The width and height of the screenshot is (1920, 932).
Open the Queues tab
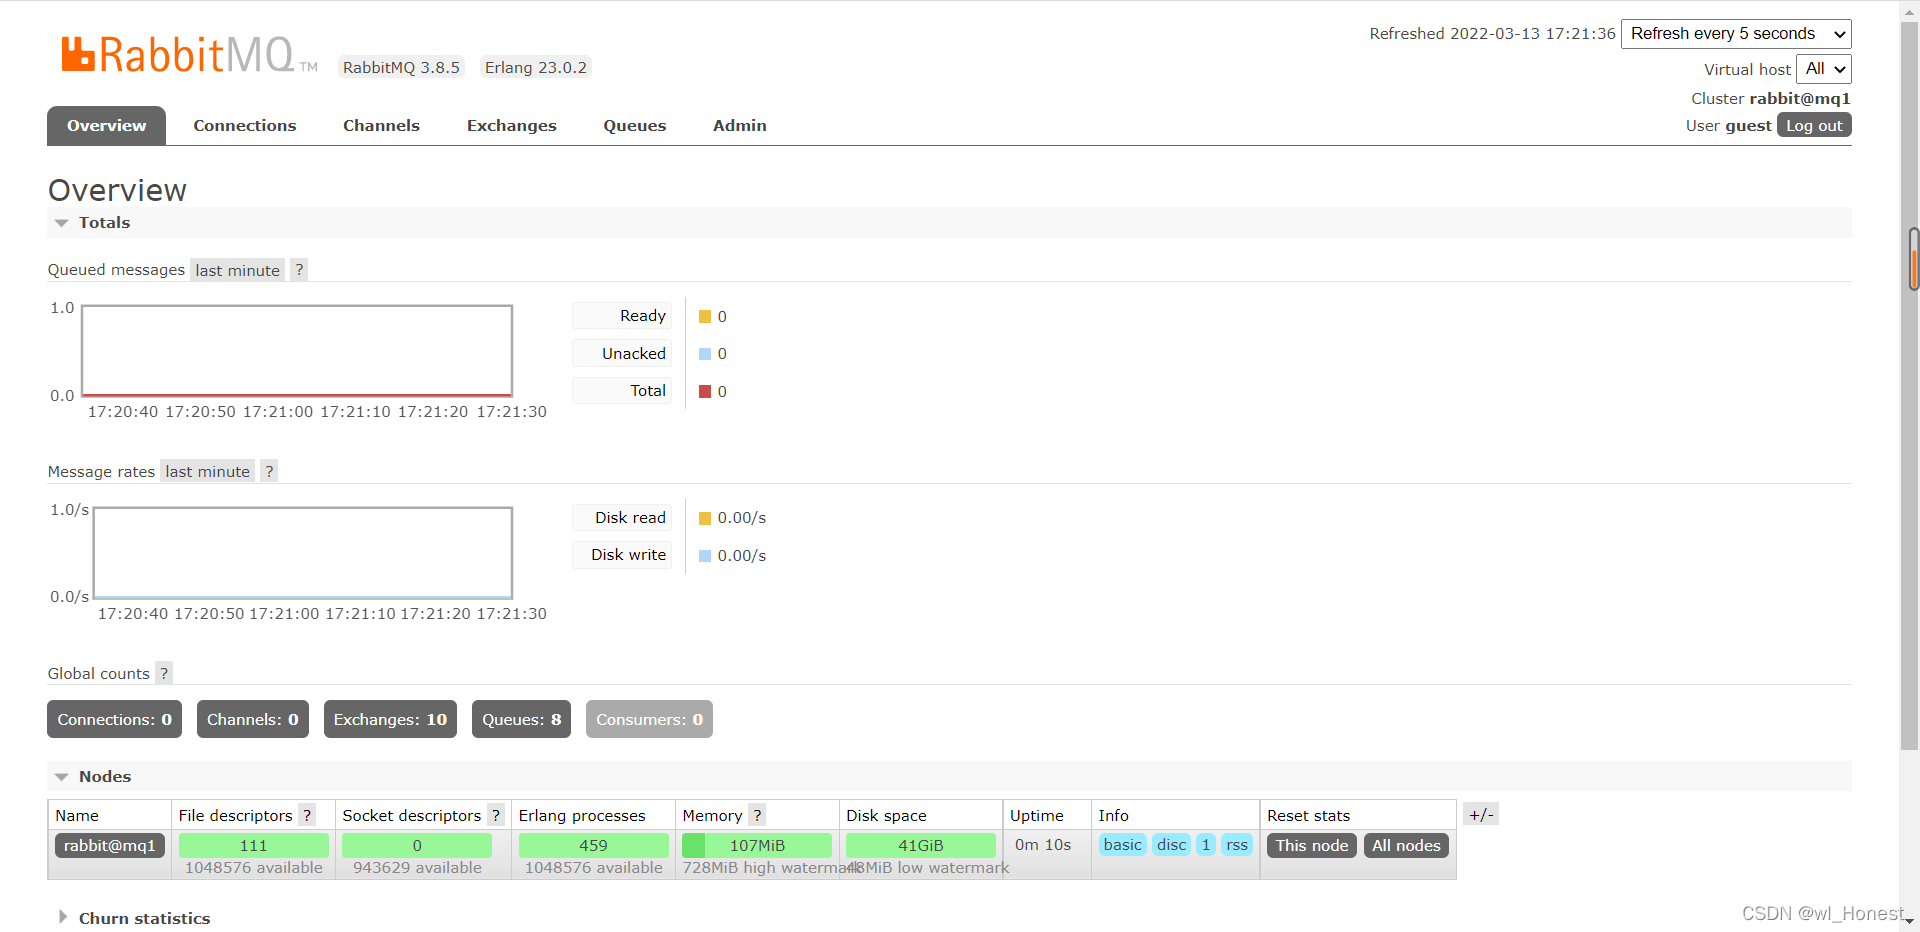coord(634,125)
